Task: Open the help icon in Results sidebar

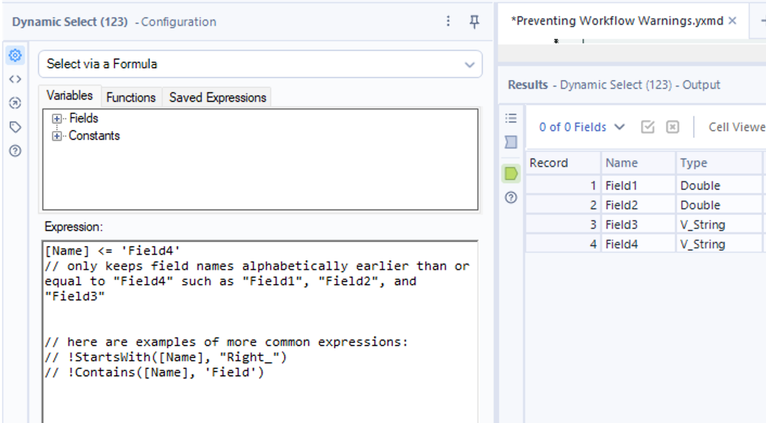Action: pos(511,197)
